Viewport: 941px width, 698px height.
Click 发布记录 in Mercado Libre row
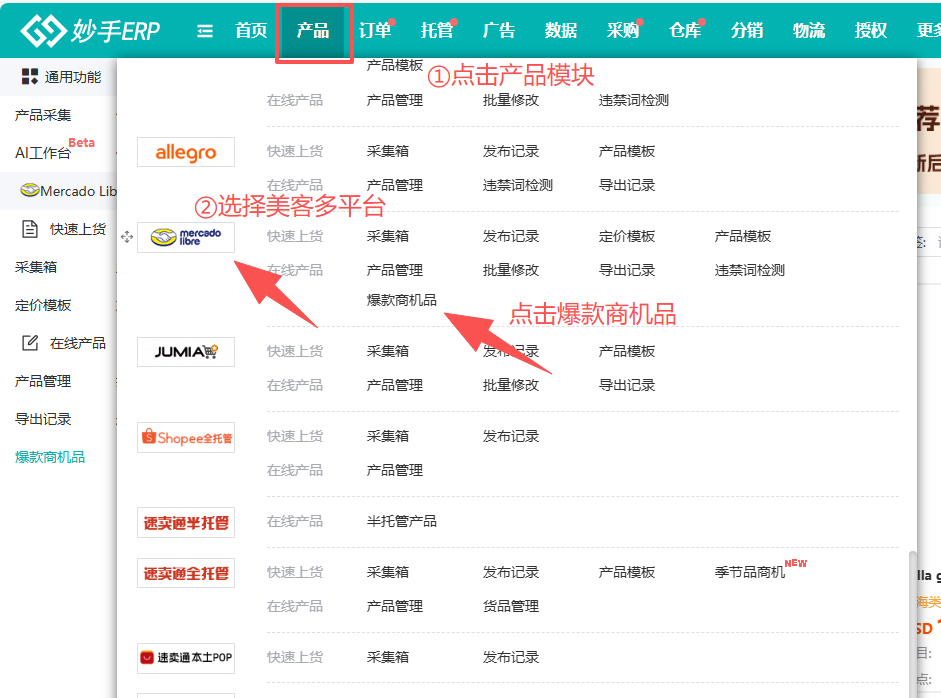tap(511, 236)
